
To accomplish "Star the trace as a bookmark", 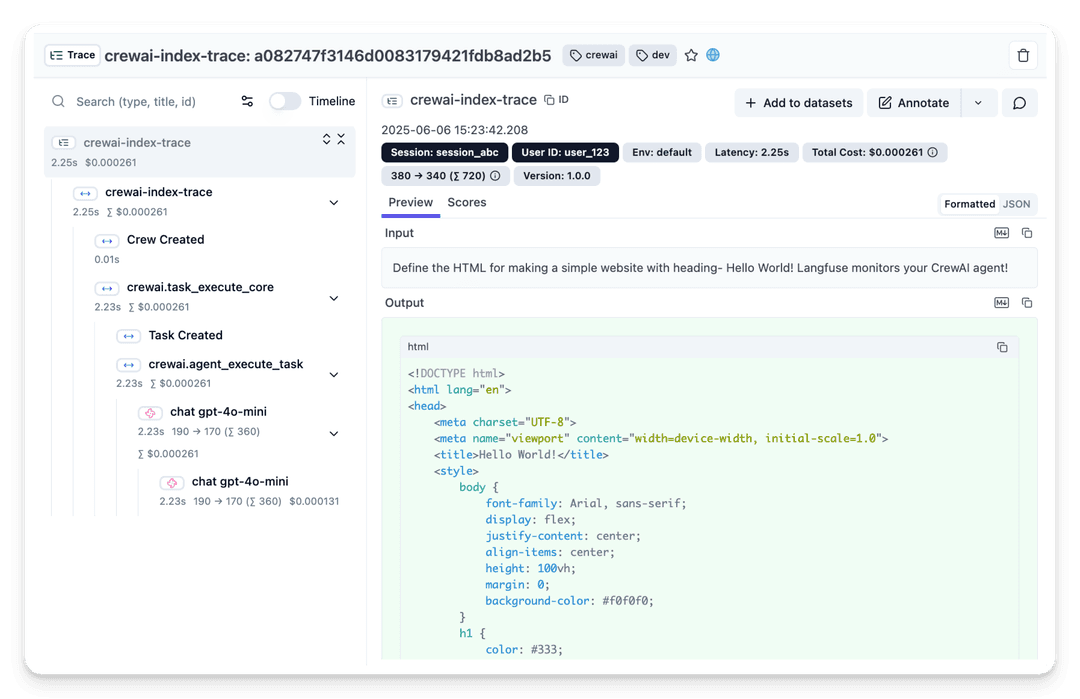I will 691,55.
